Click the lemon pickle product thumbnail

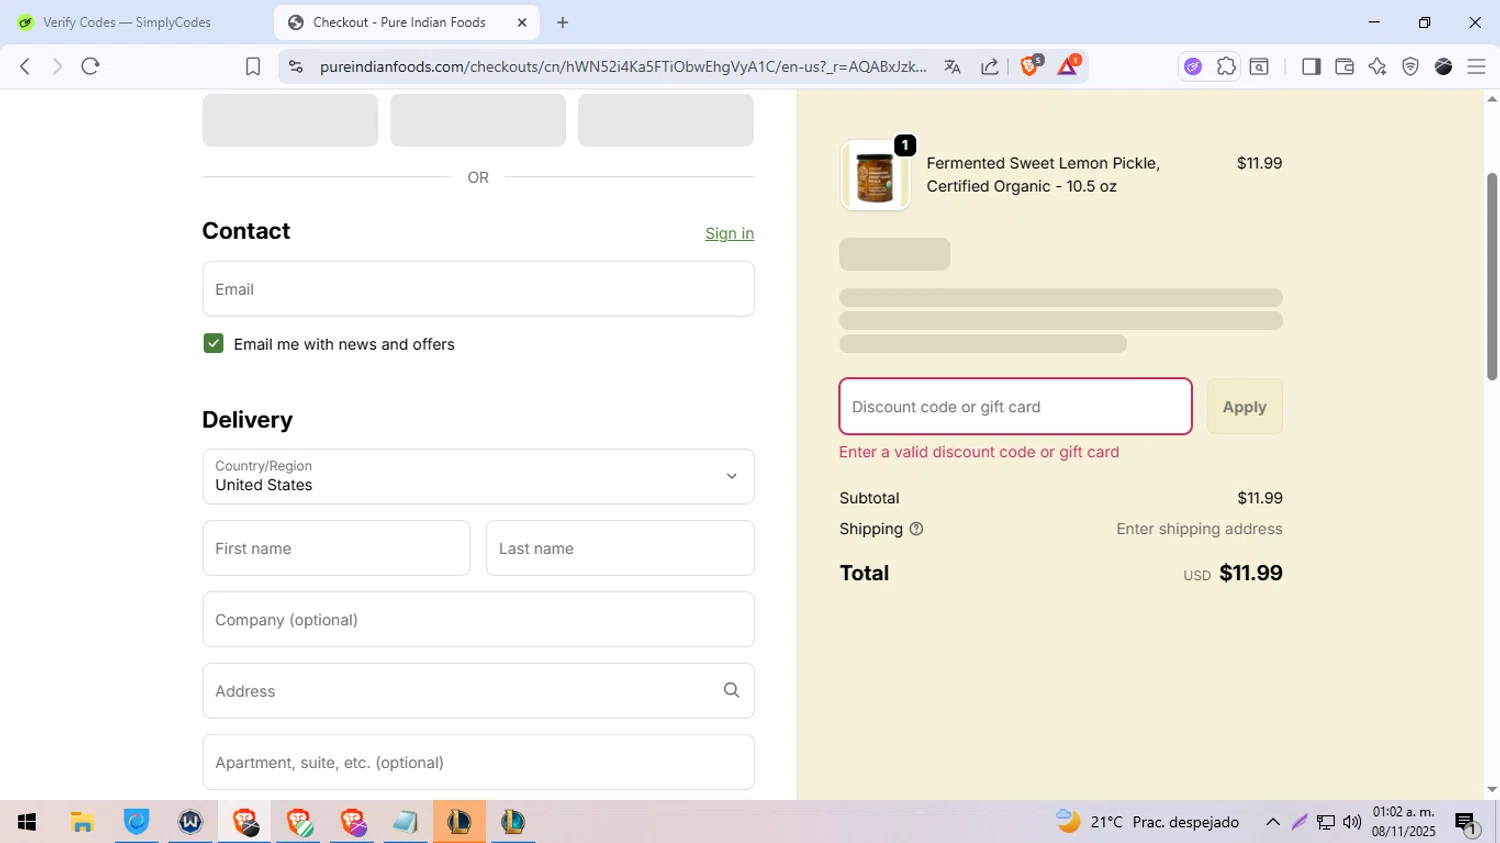[875, 175]
